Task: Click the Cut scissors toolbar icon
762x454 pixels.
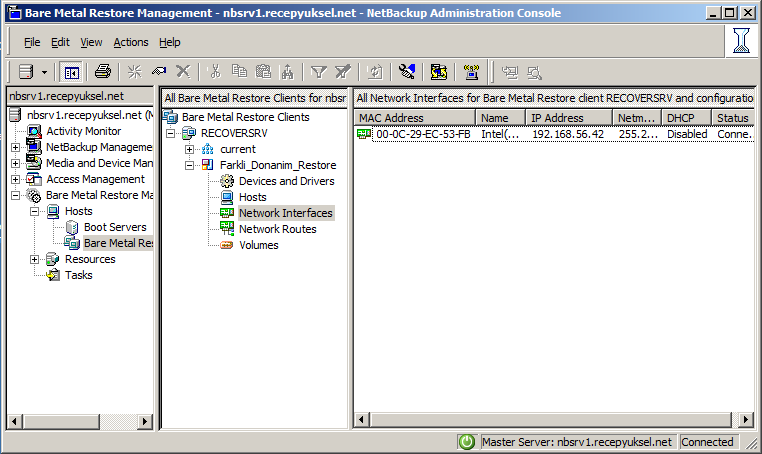Action: pyautogui.click(x=214, y=72)
